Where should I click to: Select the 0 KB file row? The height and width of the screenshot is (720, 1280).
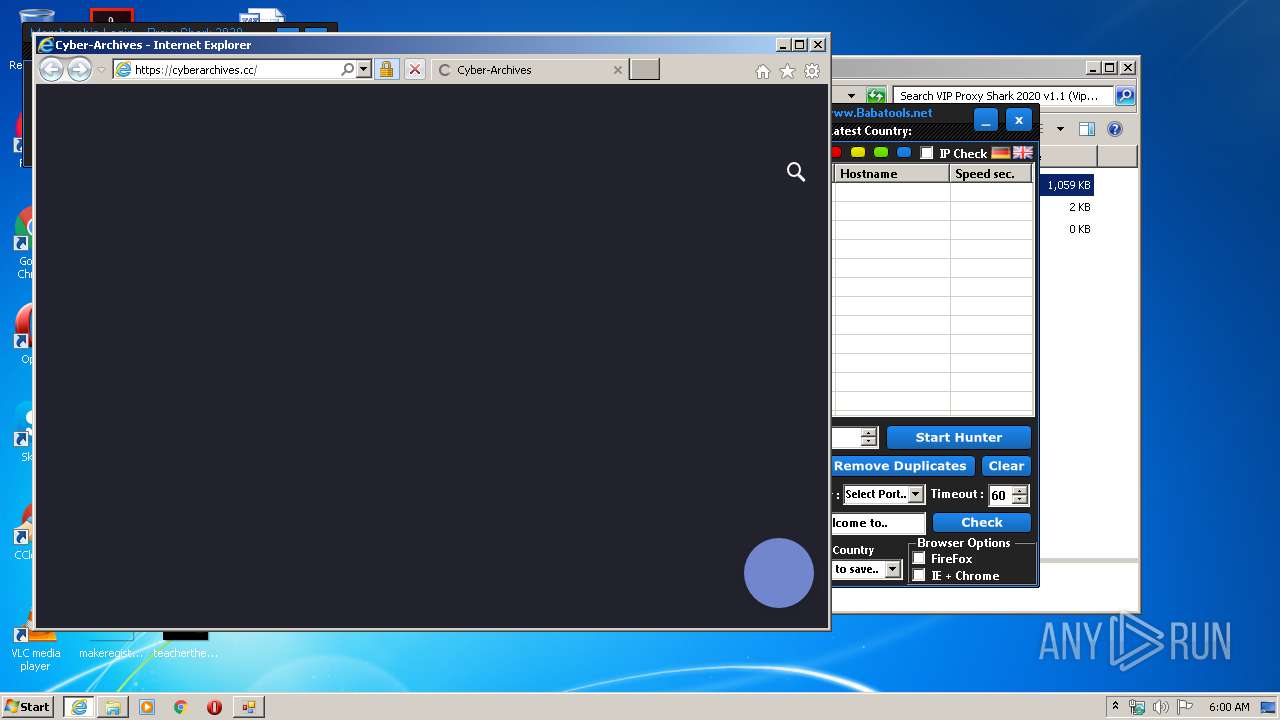(1079, 229)
